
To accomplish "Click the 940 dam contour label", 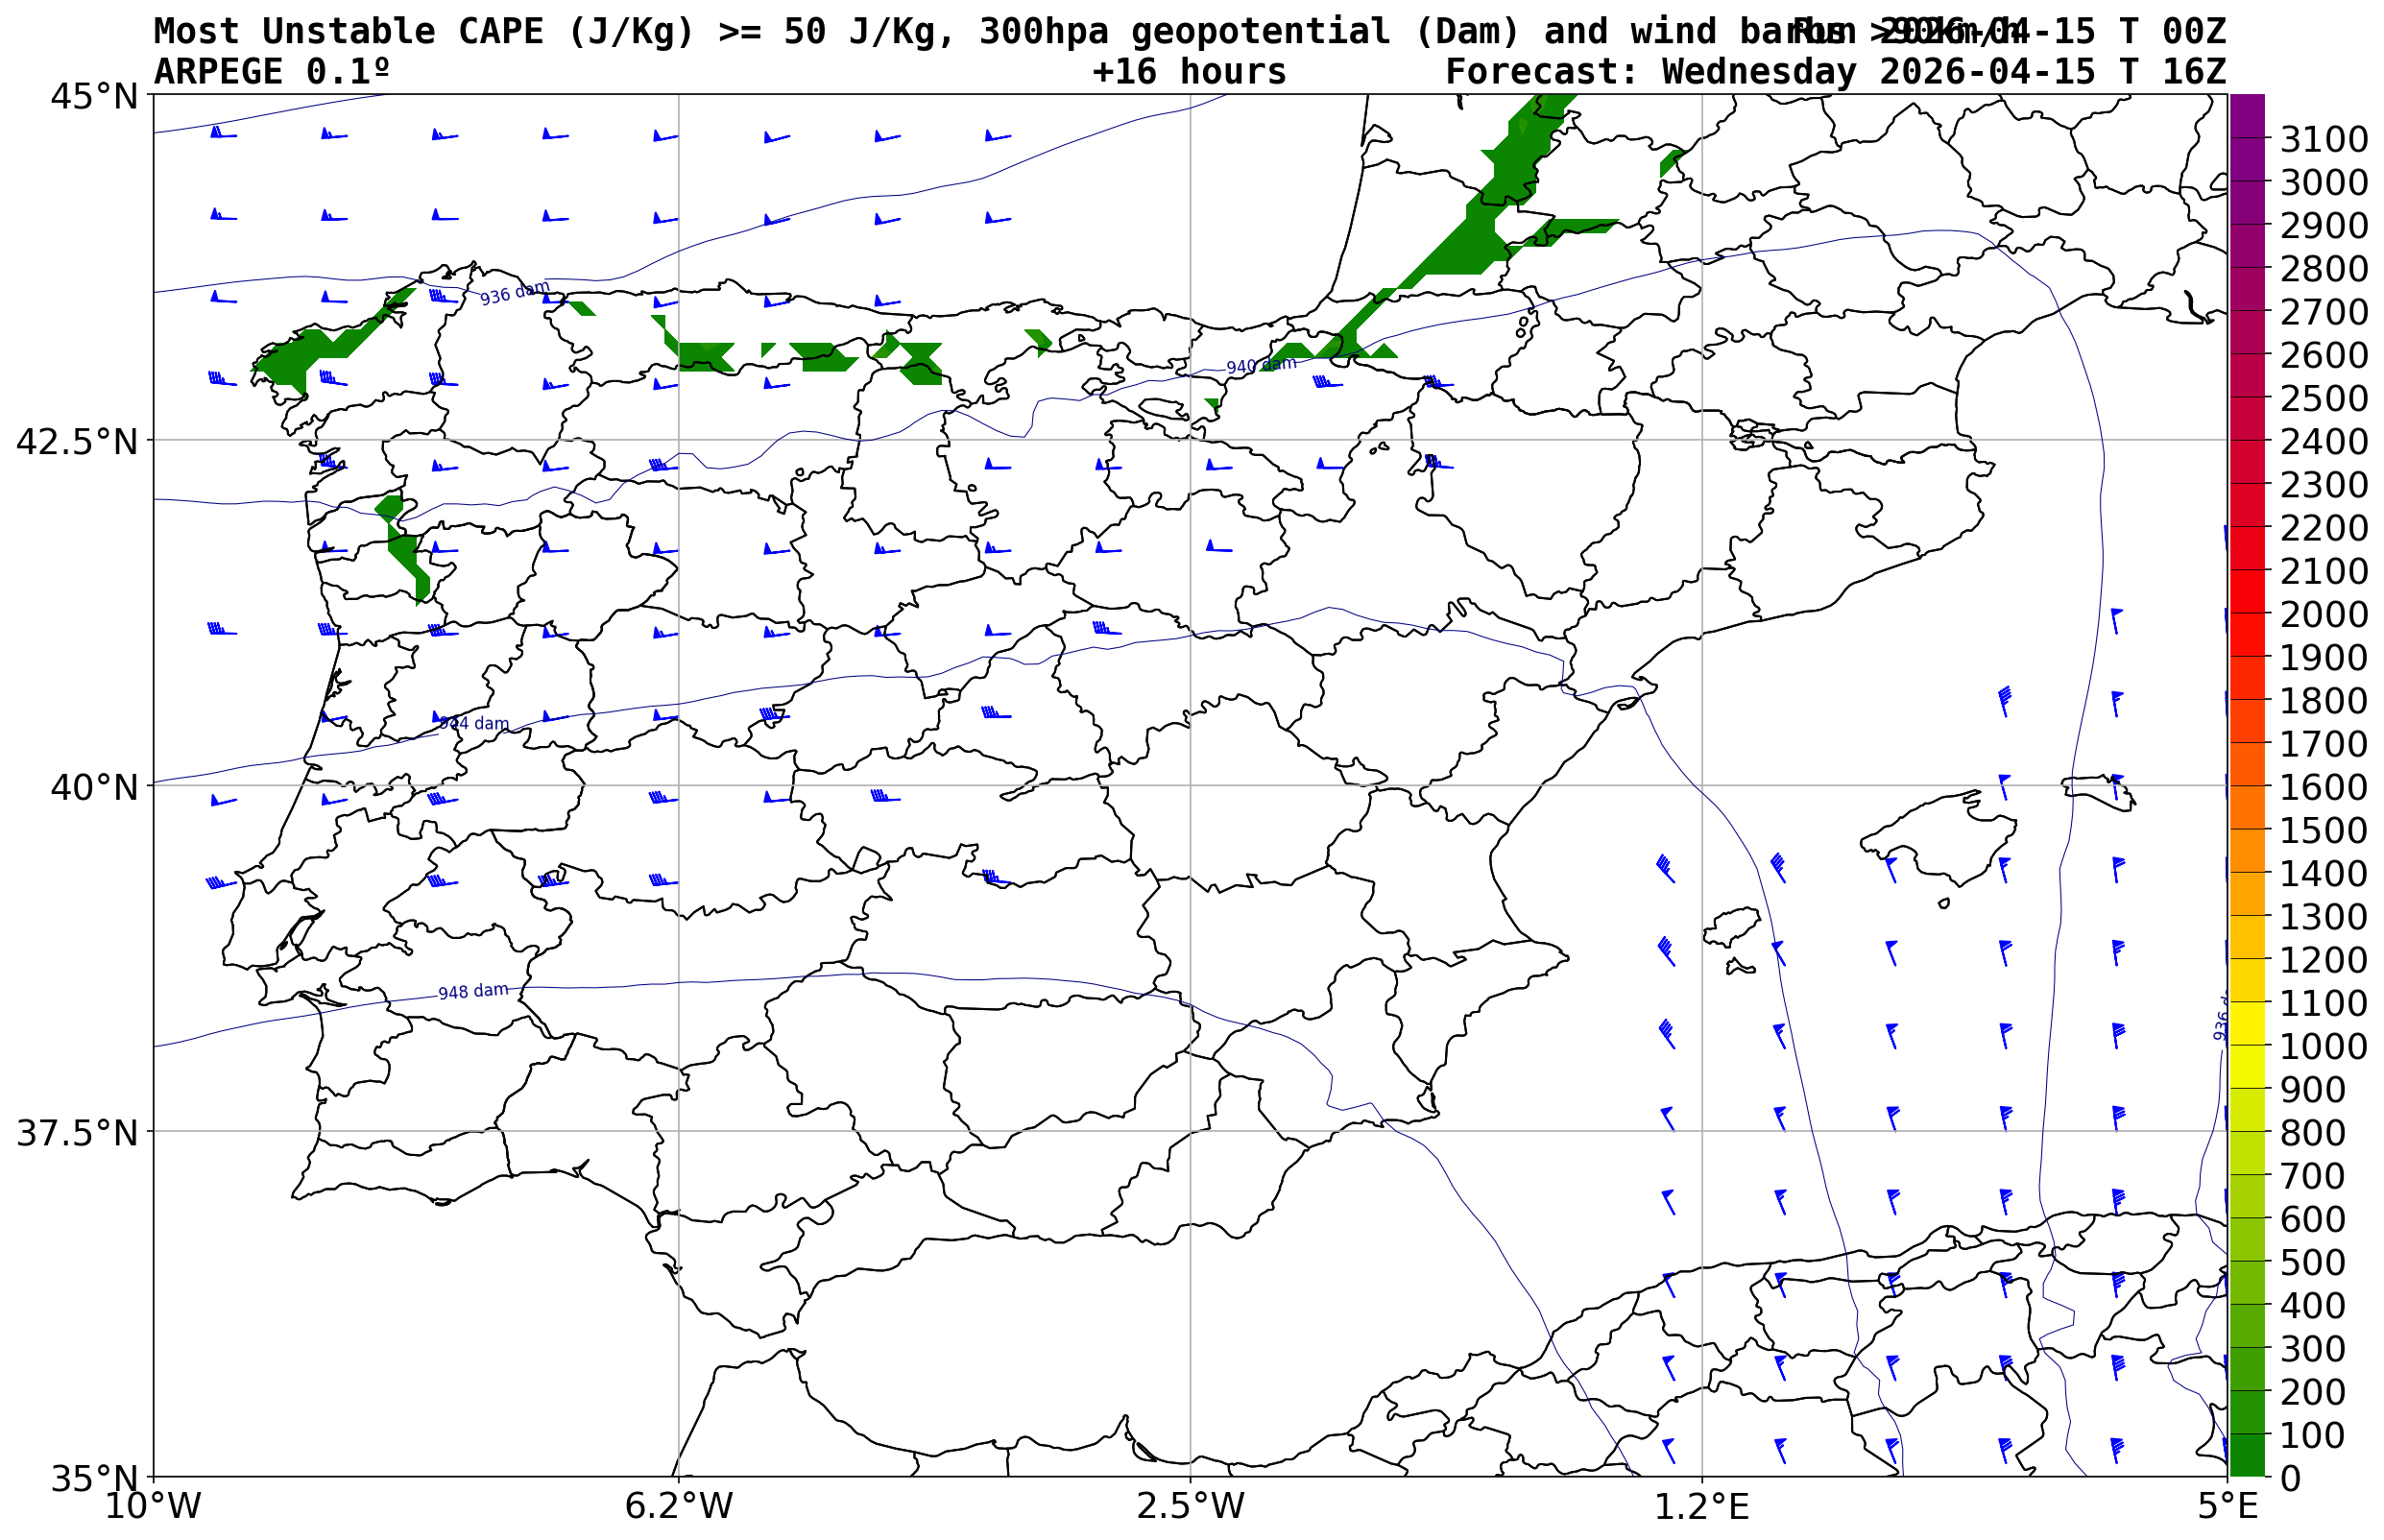I will pos(1260,365).
